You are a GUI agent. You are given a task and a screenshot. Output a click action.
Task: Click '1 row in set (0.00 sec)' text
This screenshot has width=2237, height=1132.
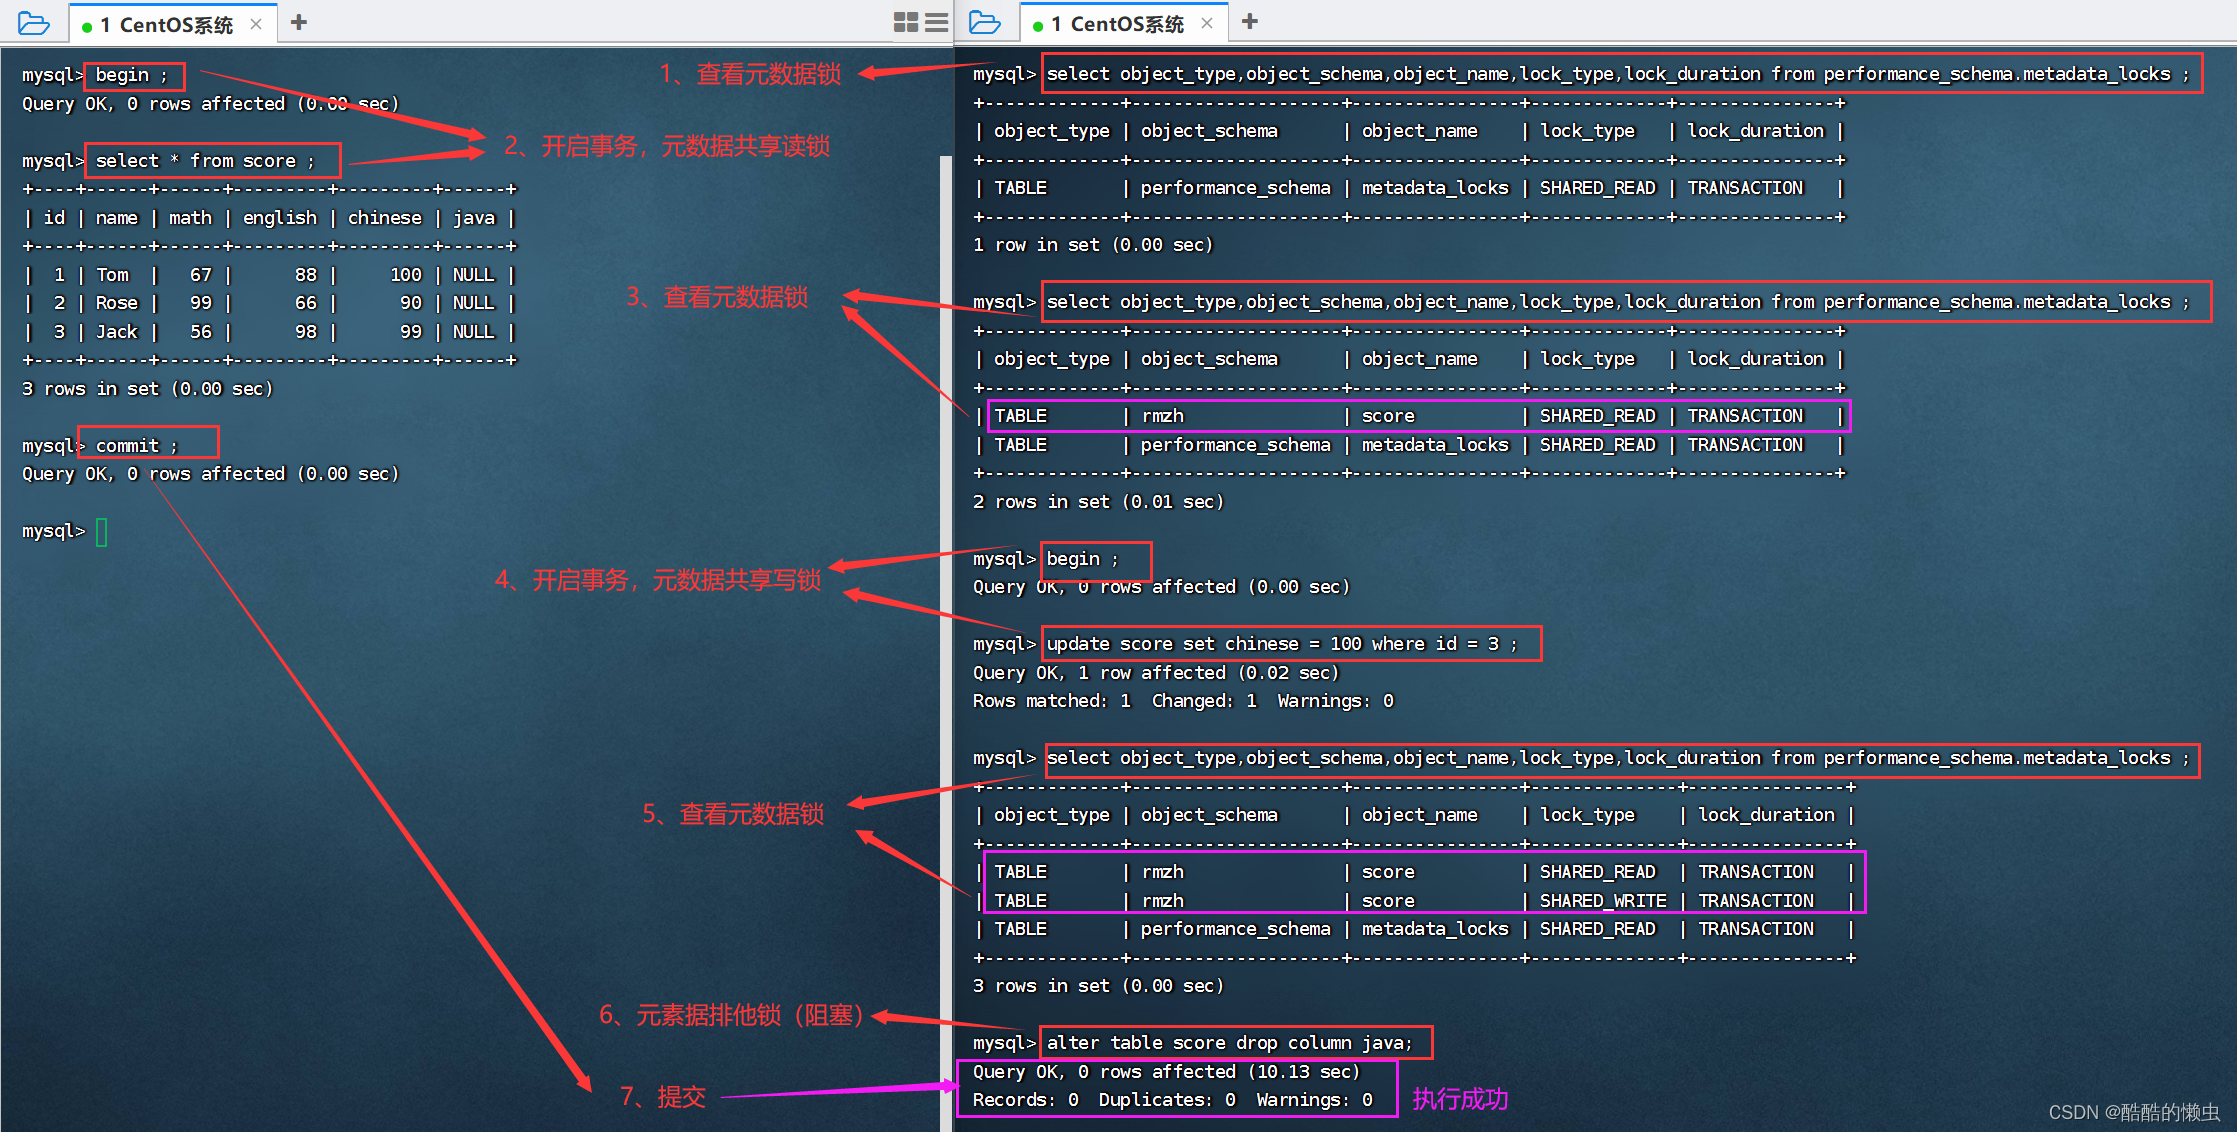pos(1092,245)
